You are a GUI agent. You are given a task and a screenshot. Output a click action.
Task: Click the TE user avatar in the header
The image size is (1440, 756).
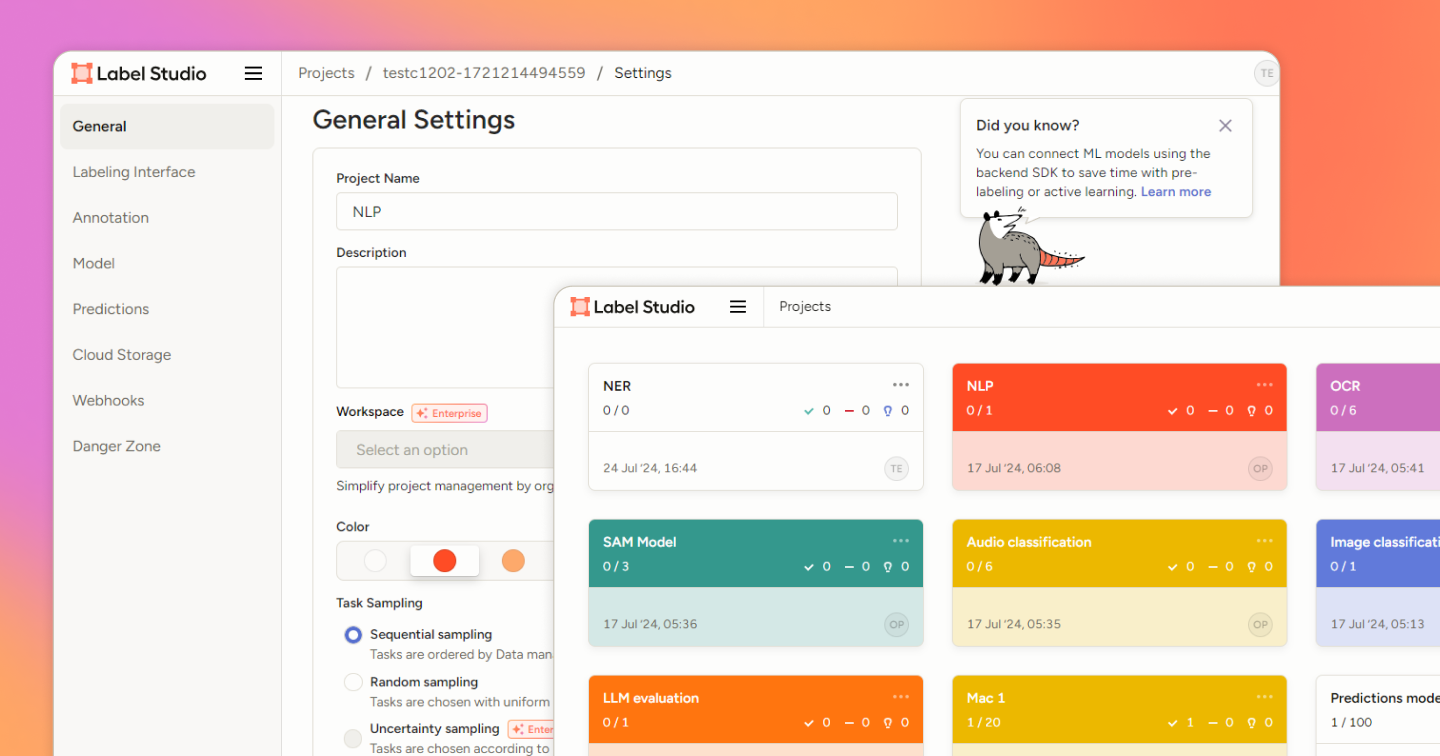pyautogui.click(x=1266, y=73)
